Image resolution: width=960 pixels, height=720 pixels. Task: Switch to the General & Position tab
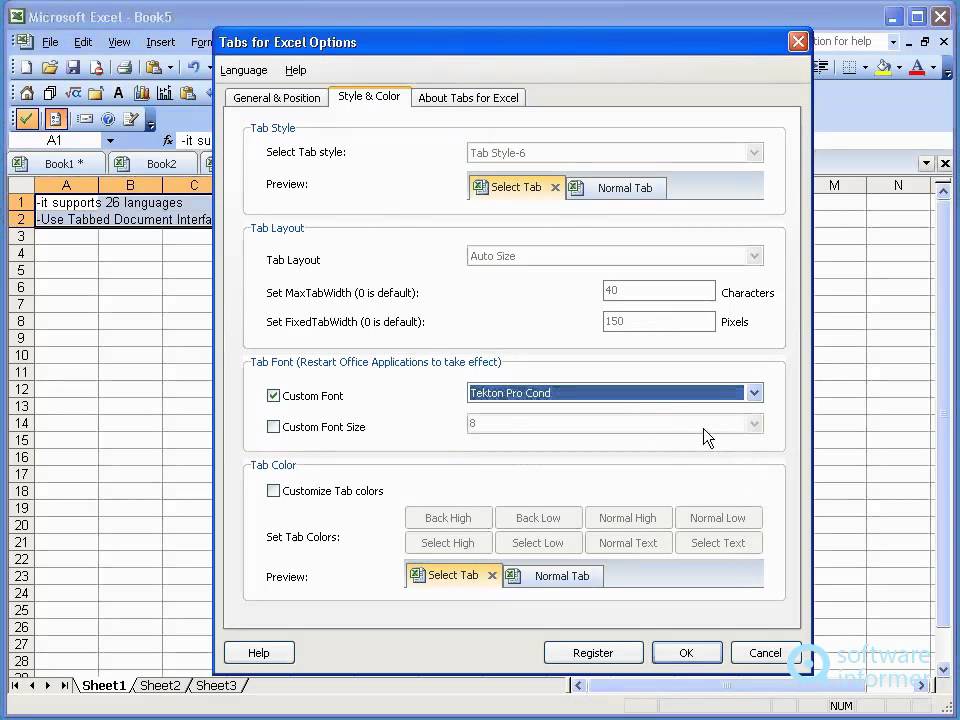click(277, 98)
